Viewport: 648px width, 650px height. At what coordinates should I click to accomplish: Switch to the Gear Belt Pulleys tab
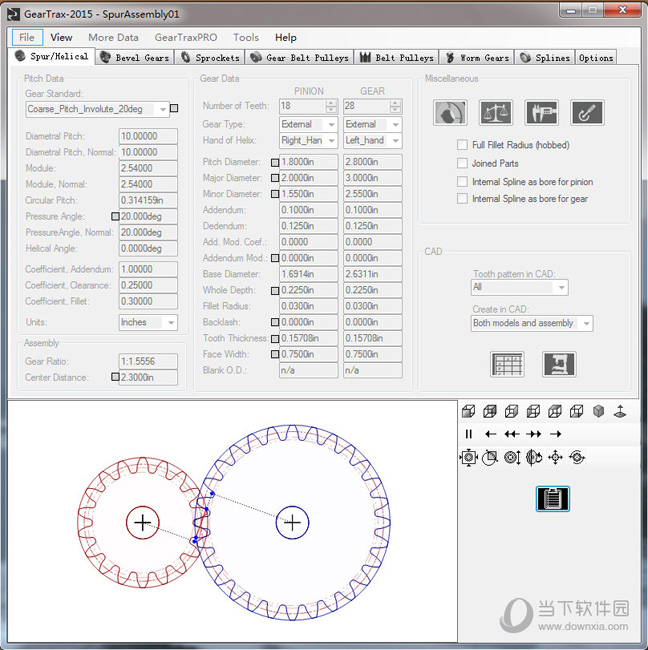pos(299,57)
